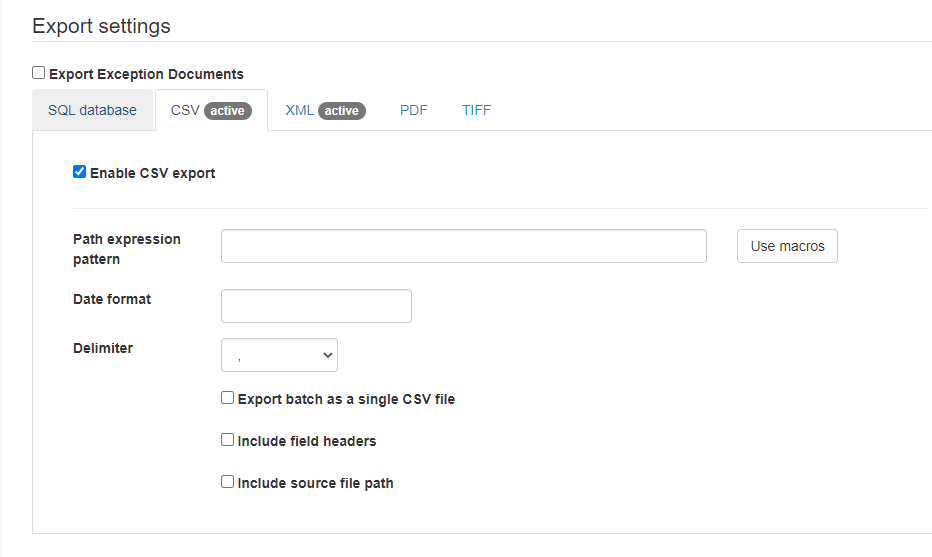Toggle Include source file path checkbox

(228, 482)
